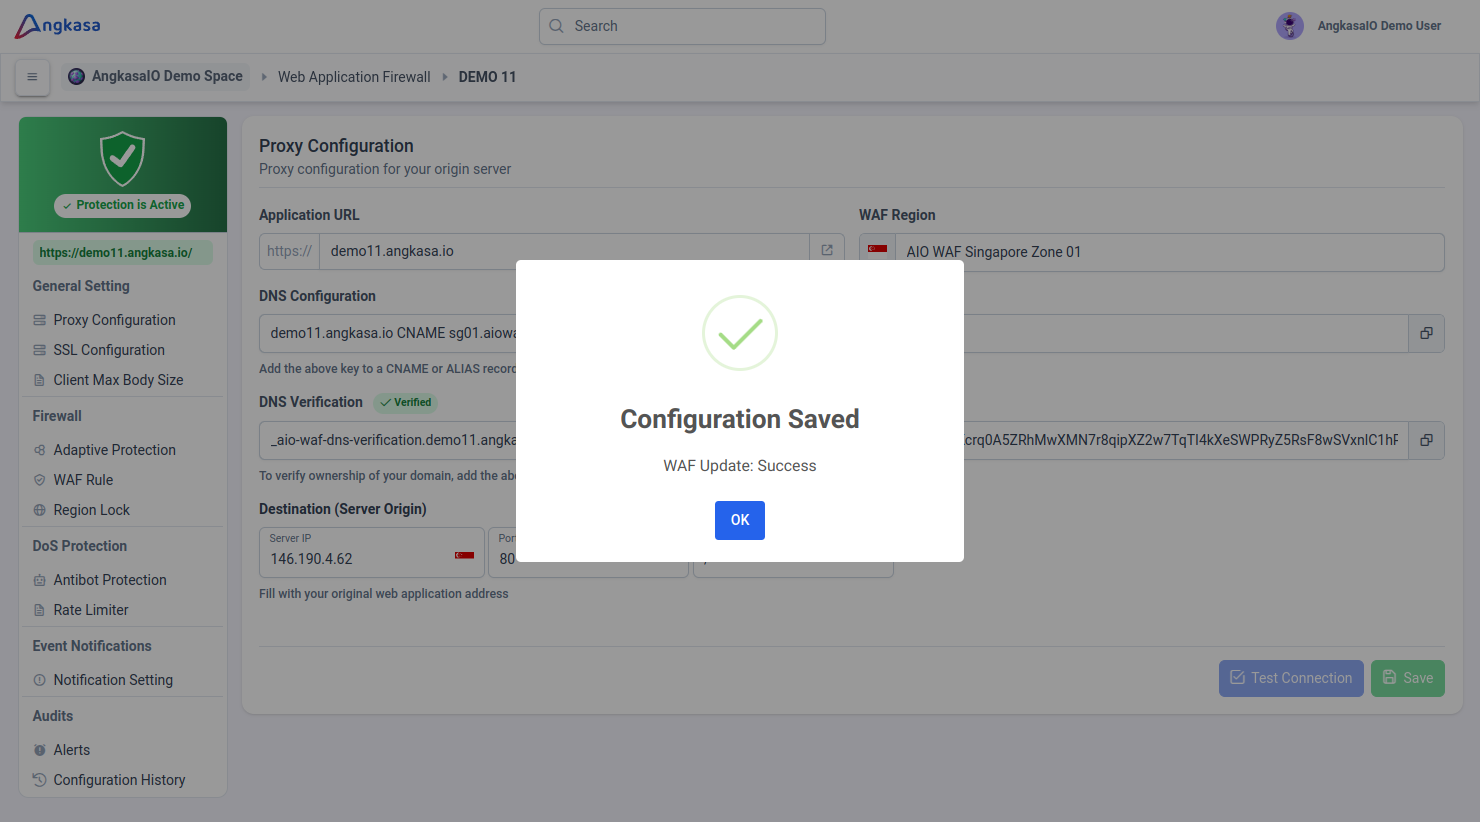Click the Configuration Saved heading

pos(740,419)
